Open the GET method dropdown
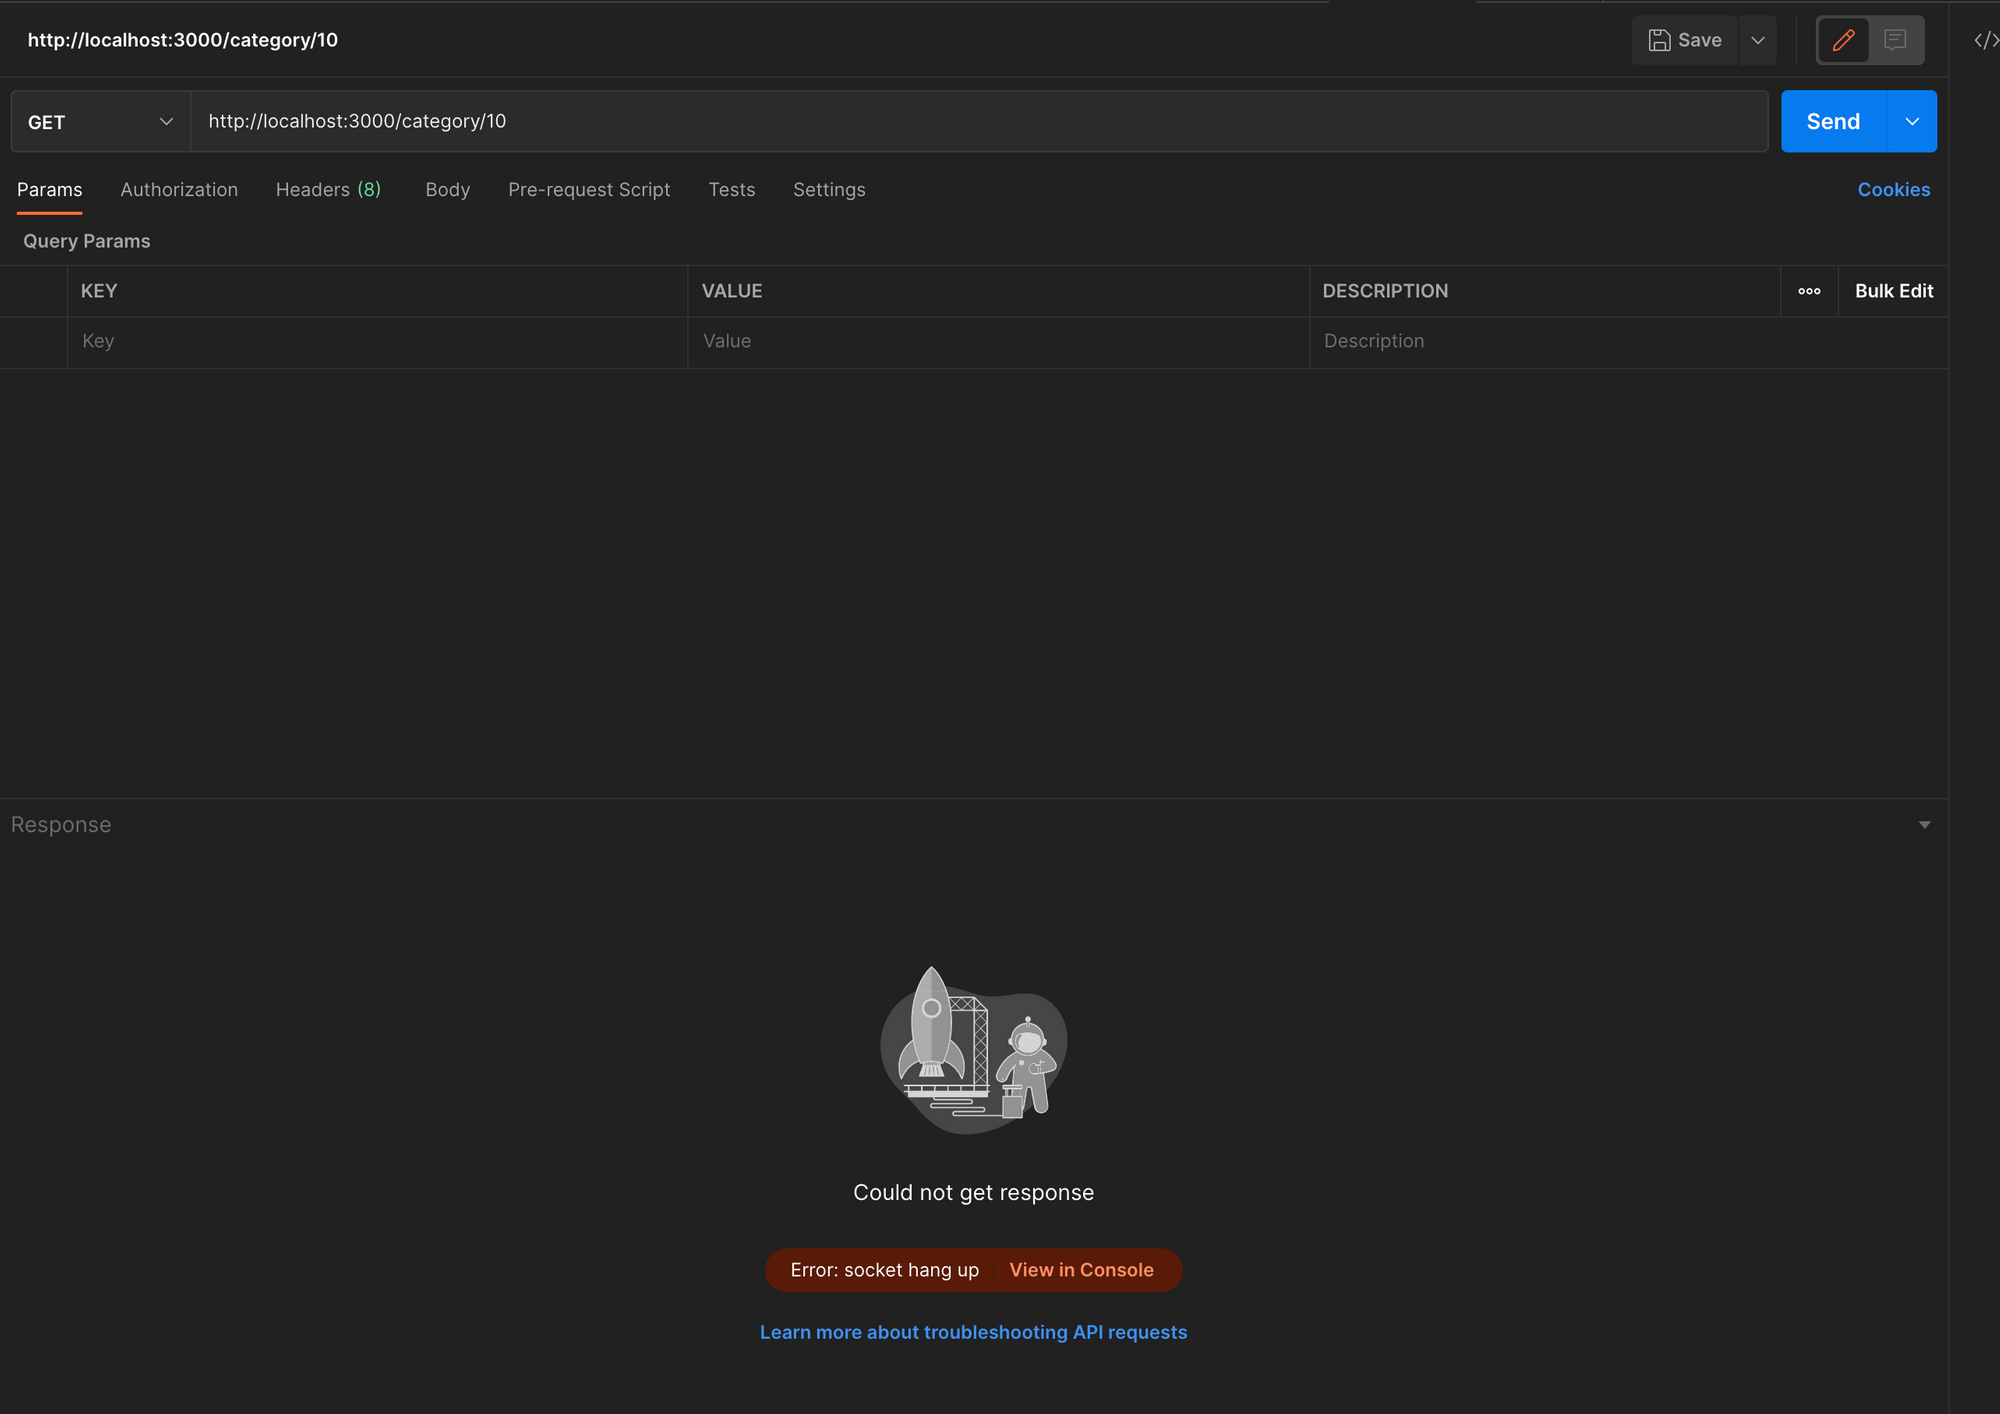Image resolution: width=2000 pixels, height=1414 pixels. click(x=100, y=121)
